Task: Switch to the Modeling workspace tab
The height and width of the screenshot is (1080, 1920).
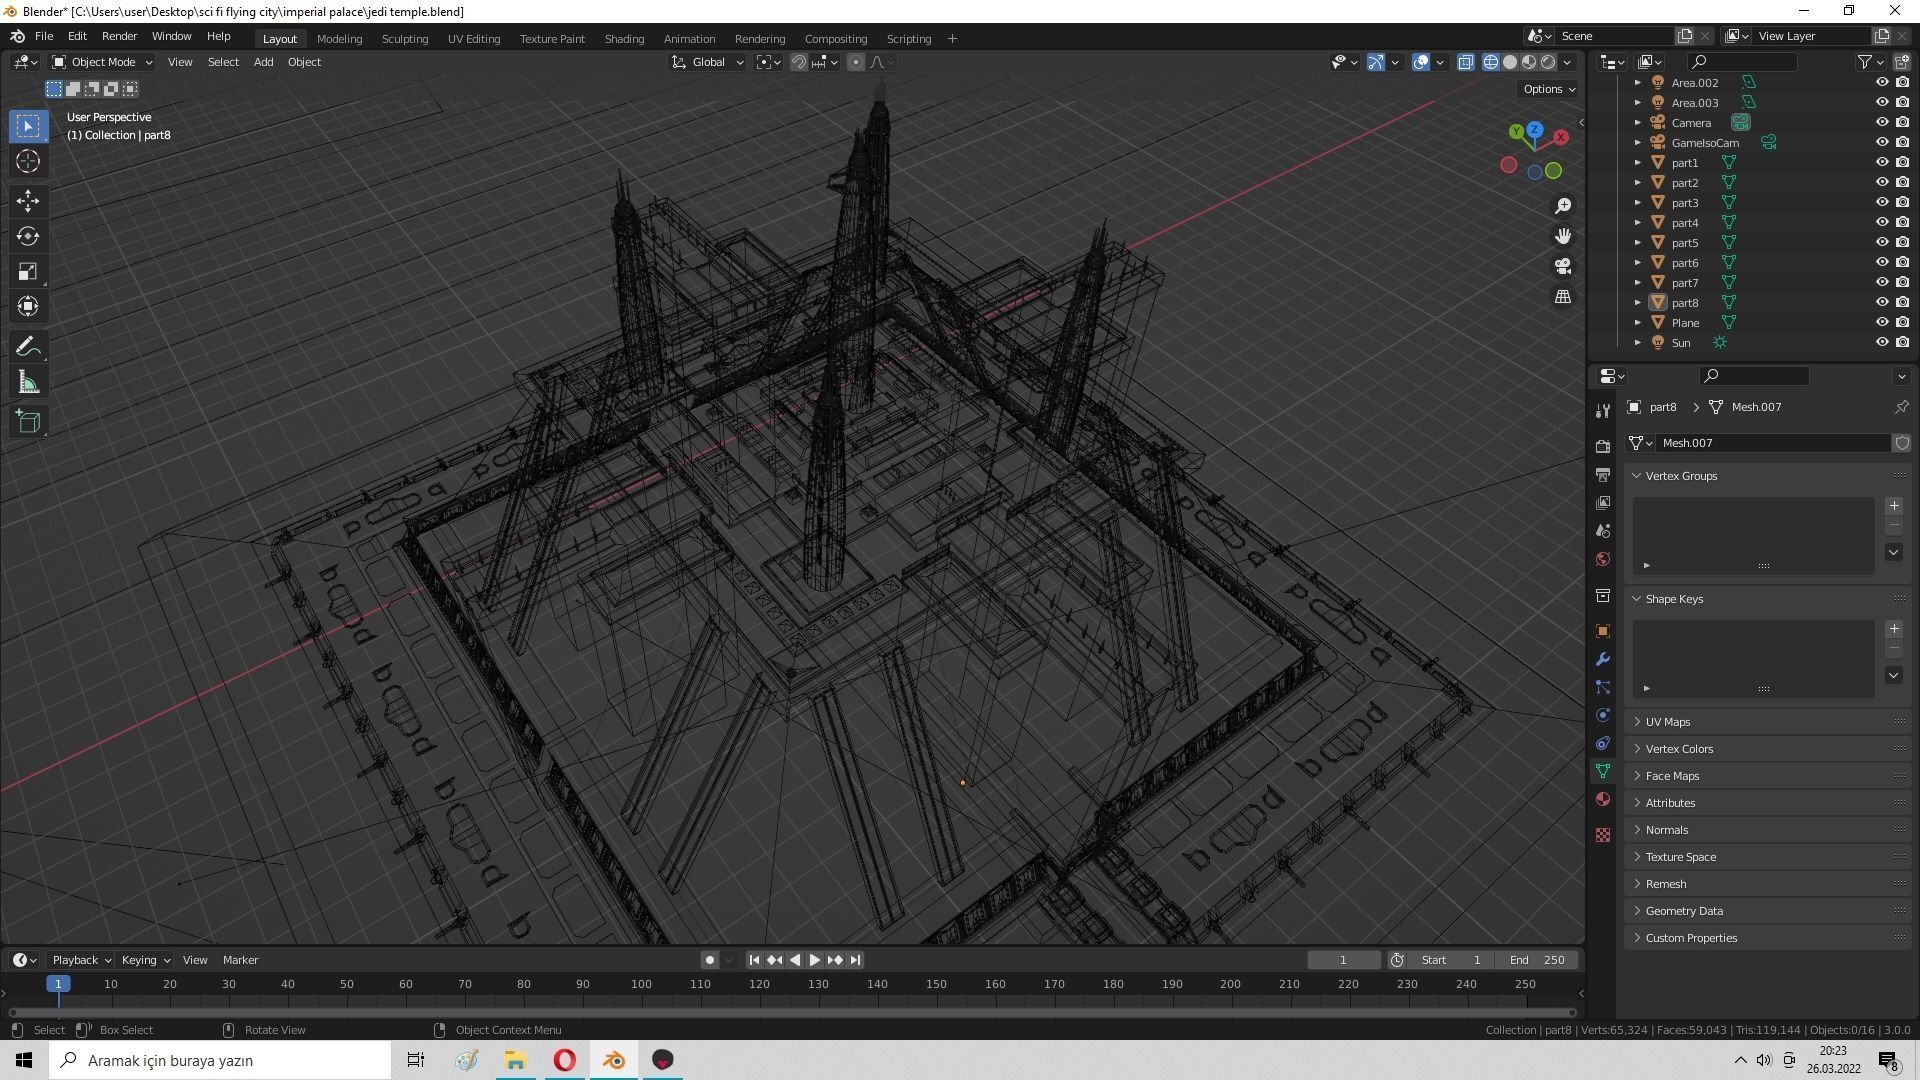Action: (x=339, y=39)
